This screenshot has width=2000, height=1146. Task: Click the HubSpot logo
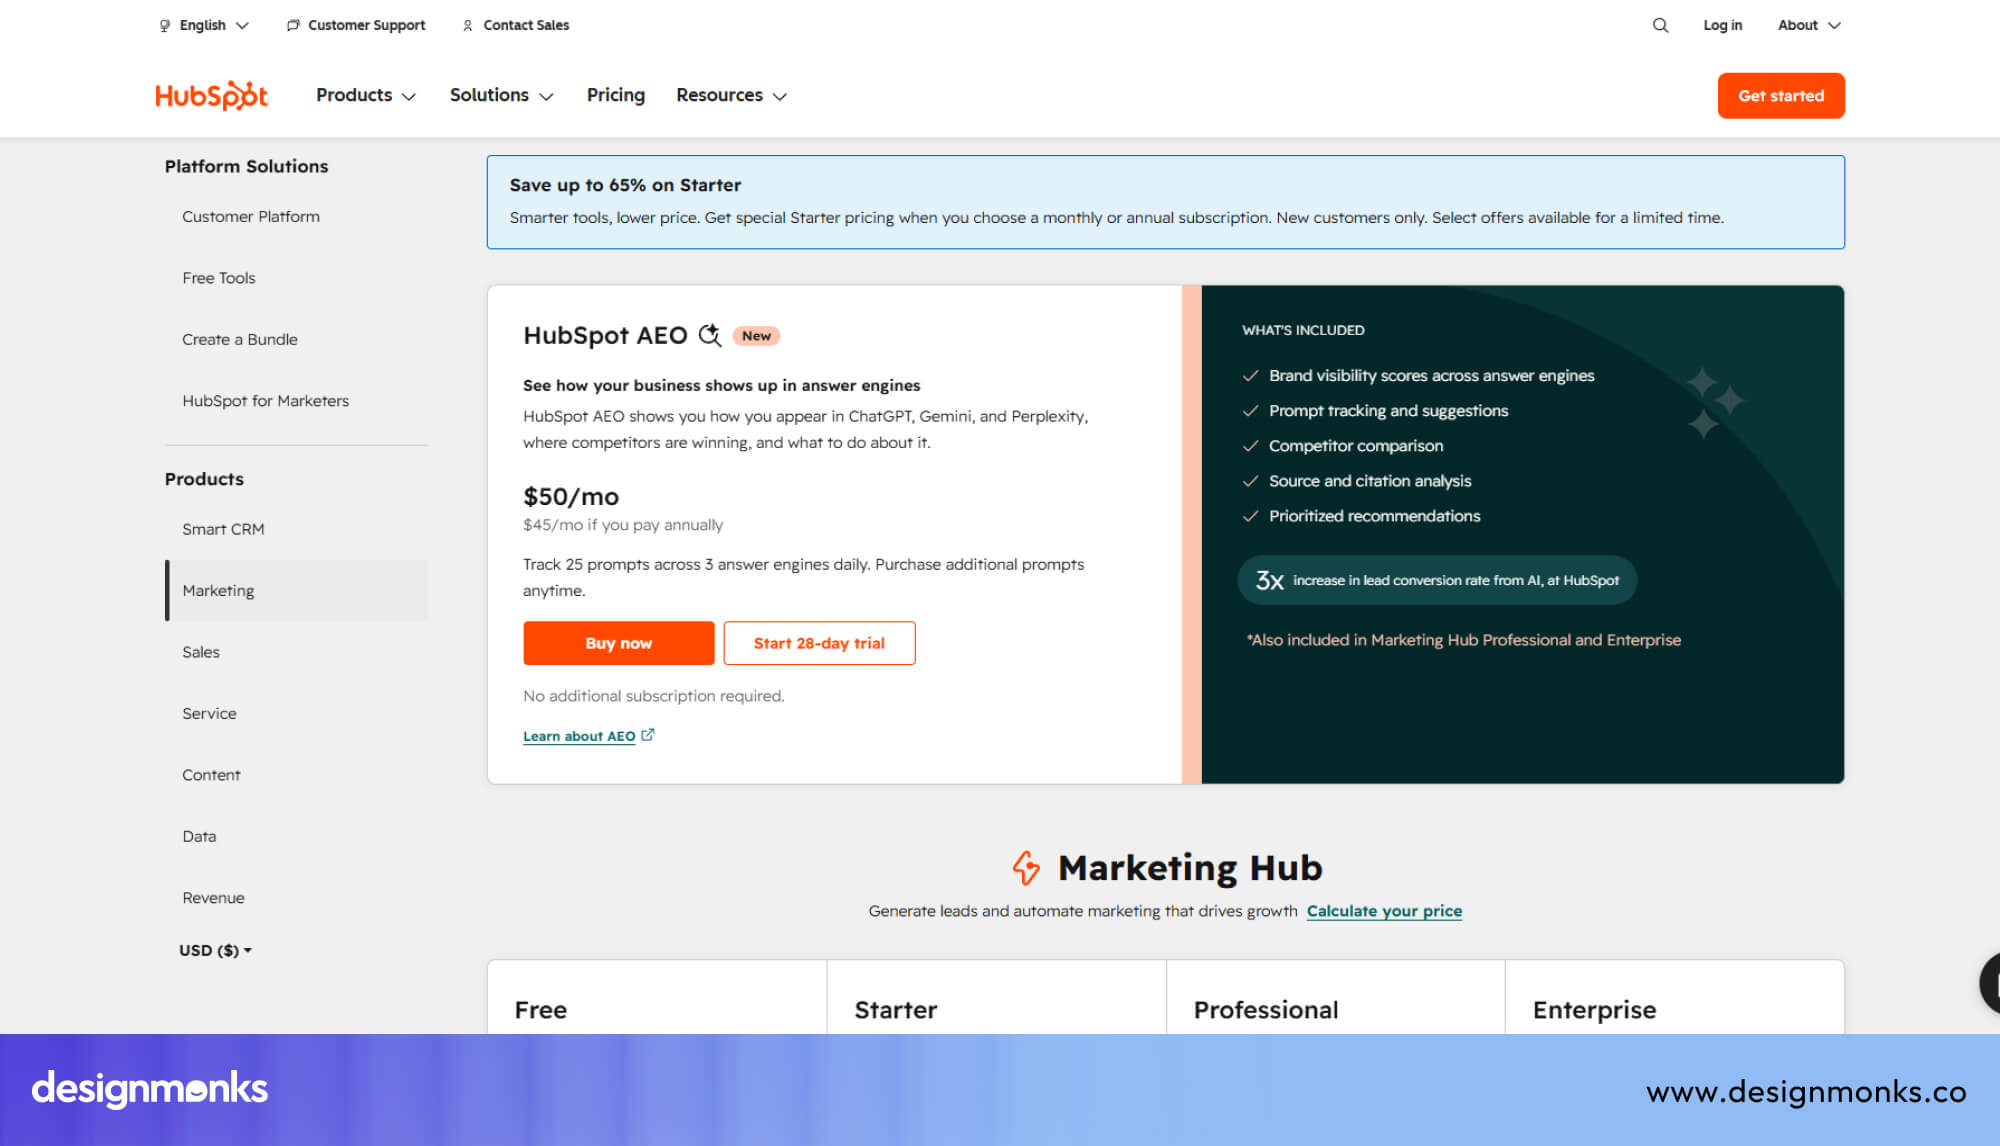click(211, 95)
